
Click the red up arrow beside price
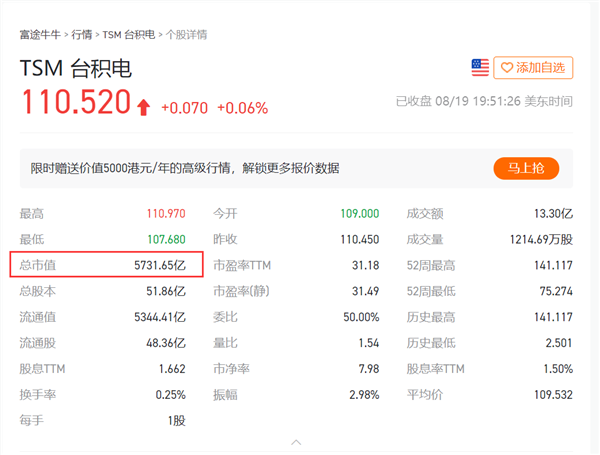[x=144, y=105]
